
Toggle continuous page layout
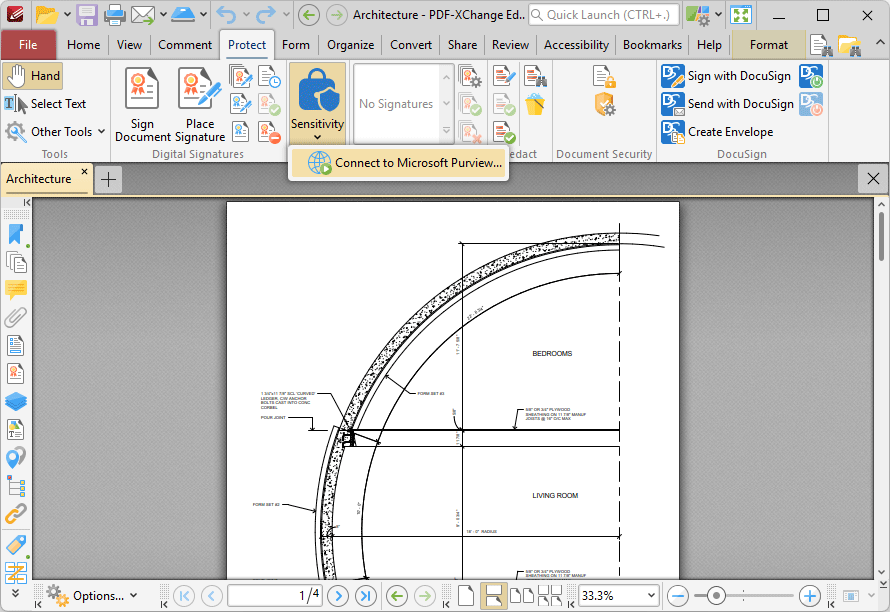[x=493, y=596]
